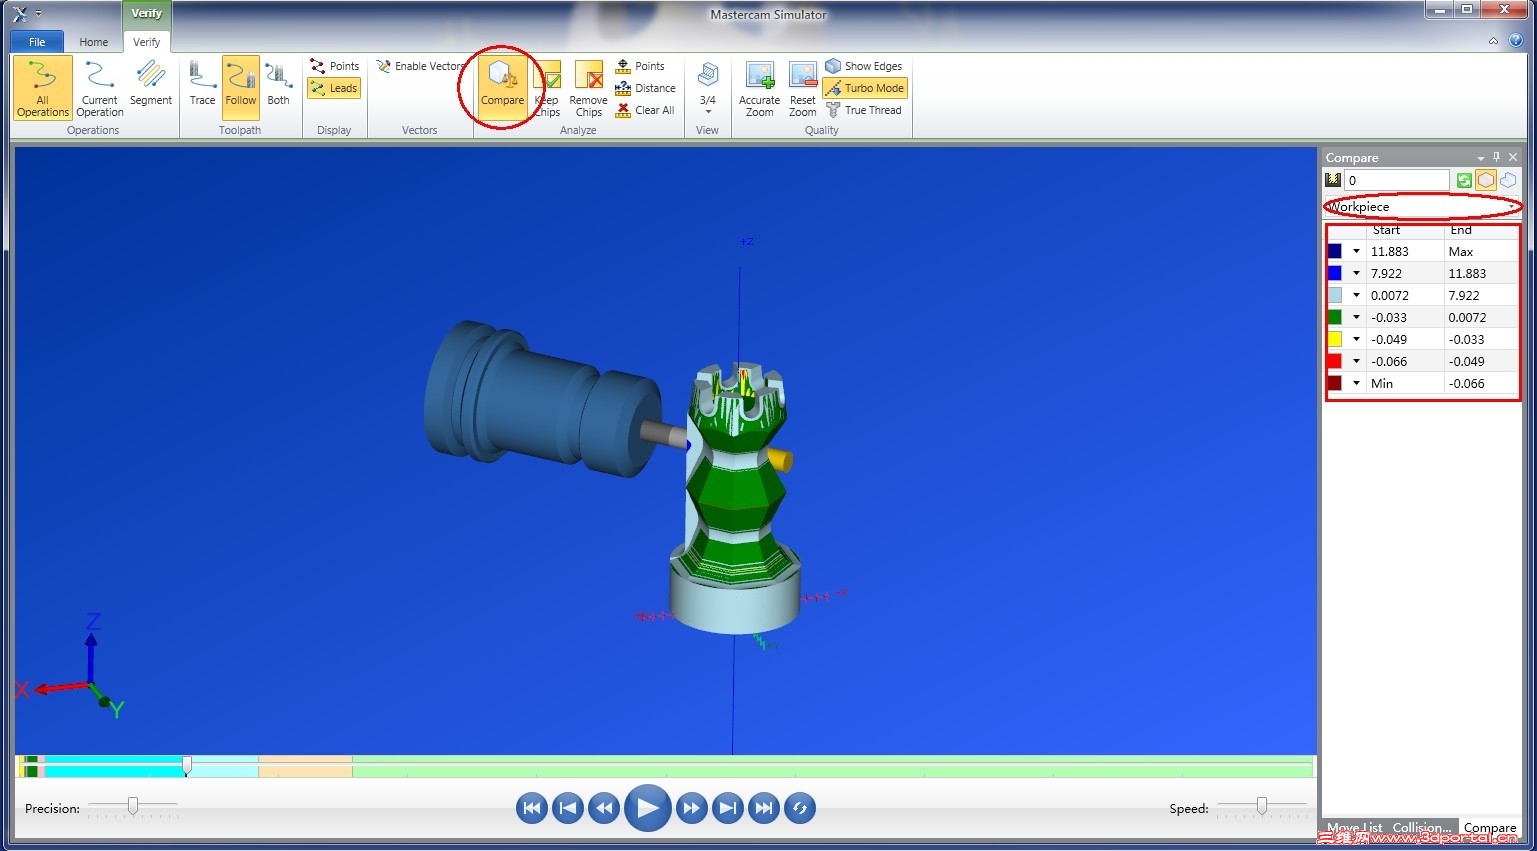
Task: Click the Remove Chips icon
Action: 589,88
